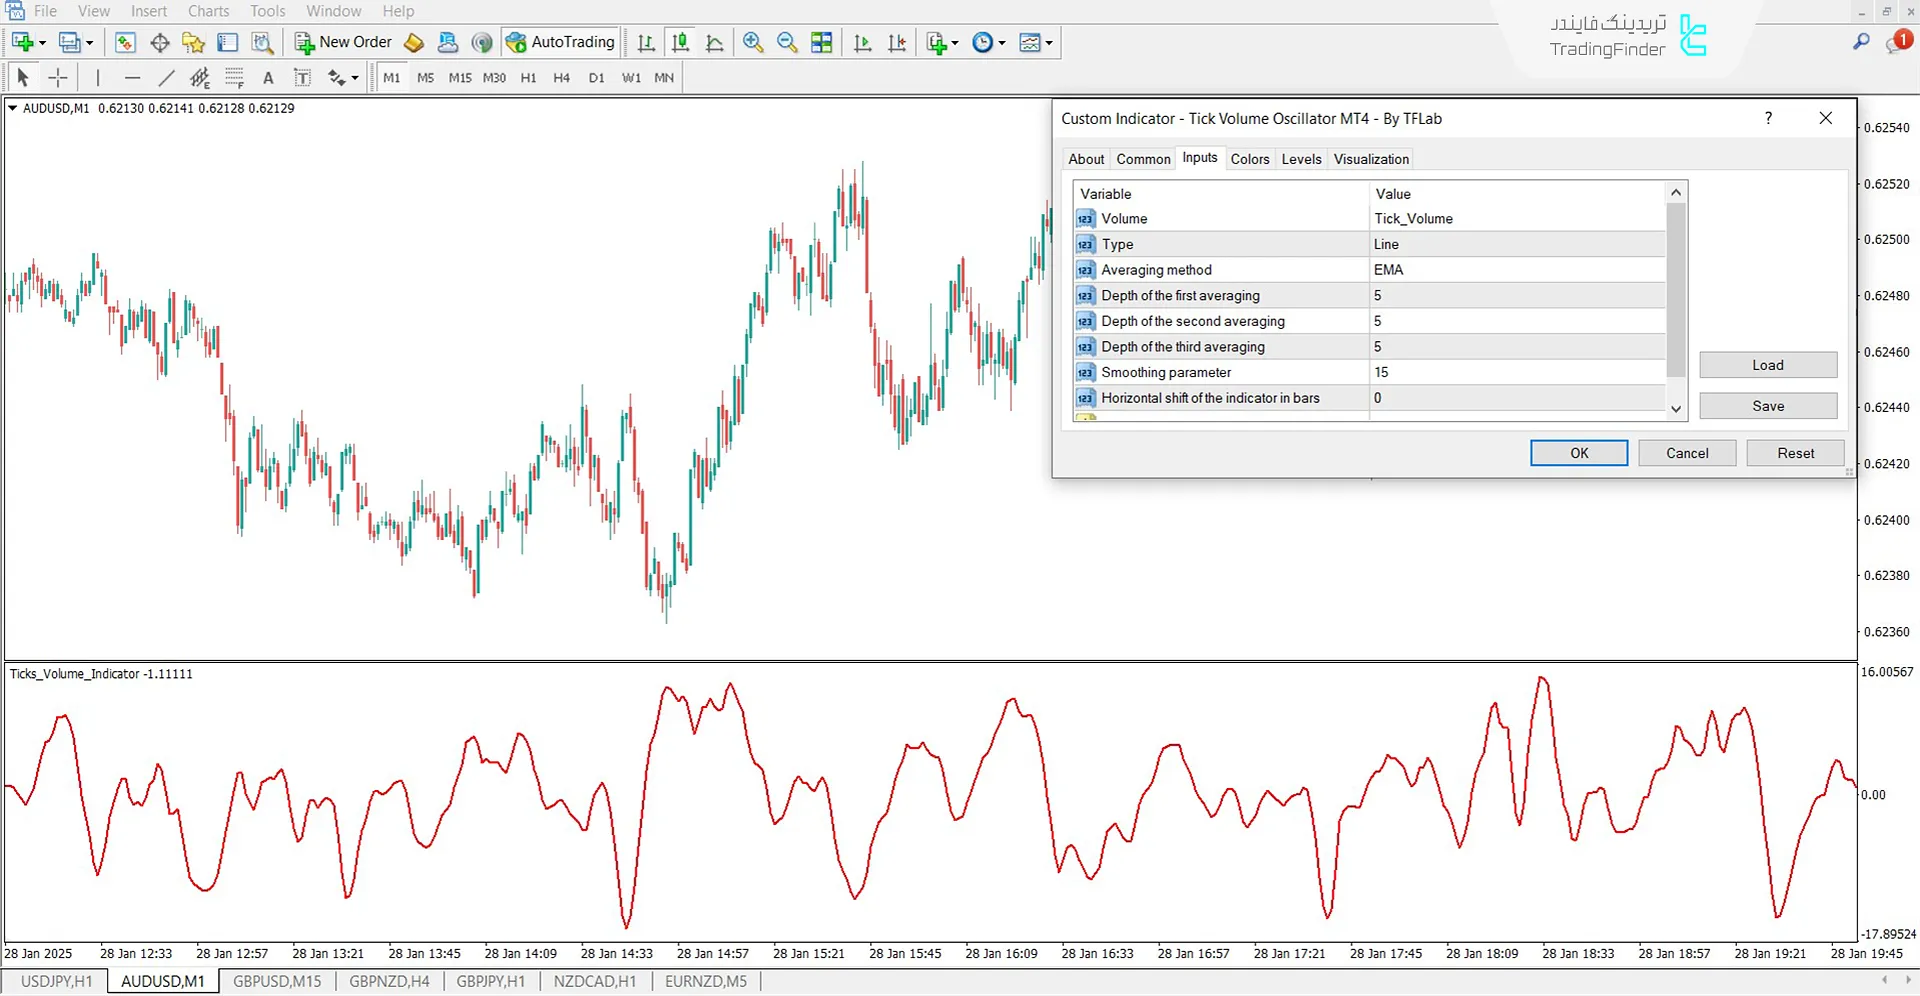Select the Crosshair tool
Image resolution: width=1920 pixels, height=996 pixels.
coord(57,77)
